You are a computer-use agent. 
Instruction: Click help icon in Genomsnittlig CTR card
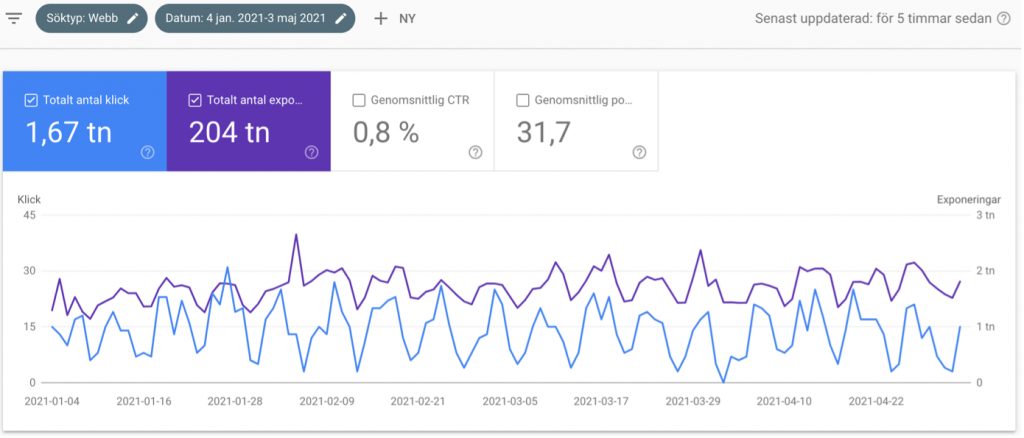pos(475,152)
